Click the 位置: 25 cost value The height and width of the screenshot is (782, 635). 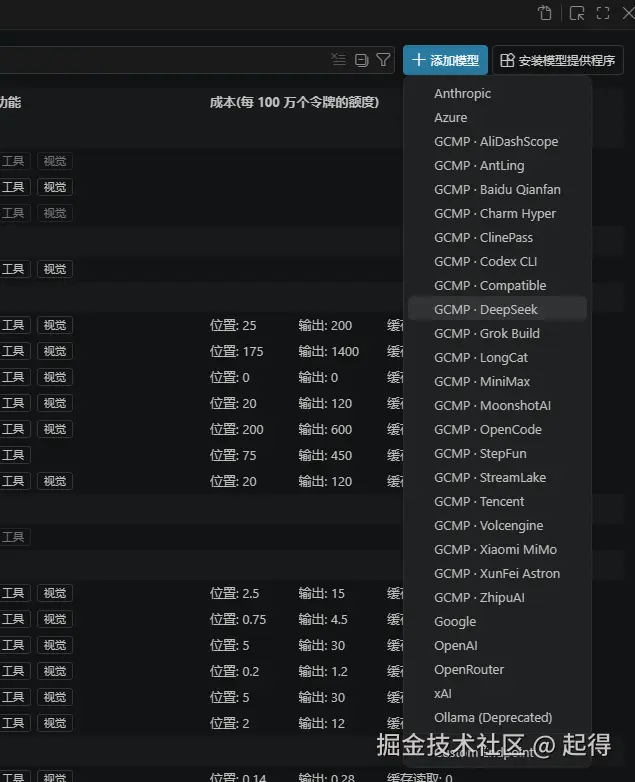(x=233, y=325)
